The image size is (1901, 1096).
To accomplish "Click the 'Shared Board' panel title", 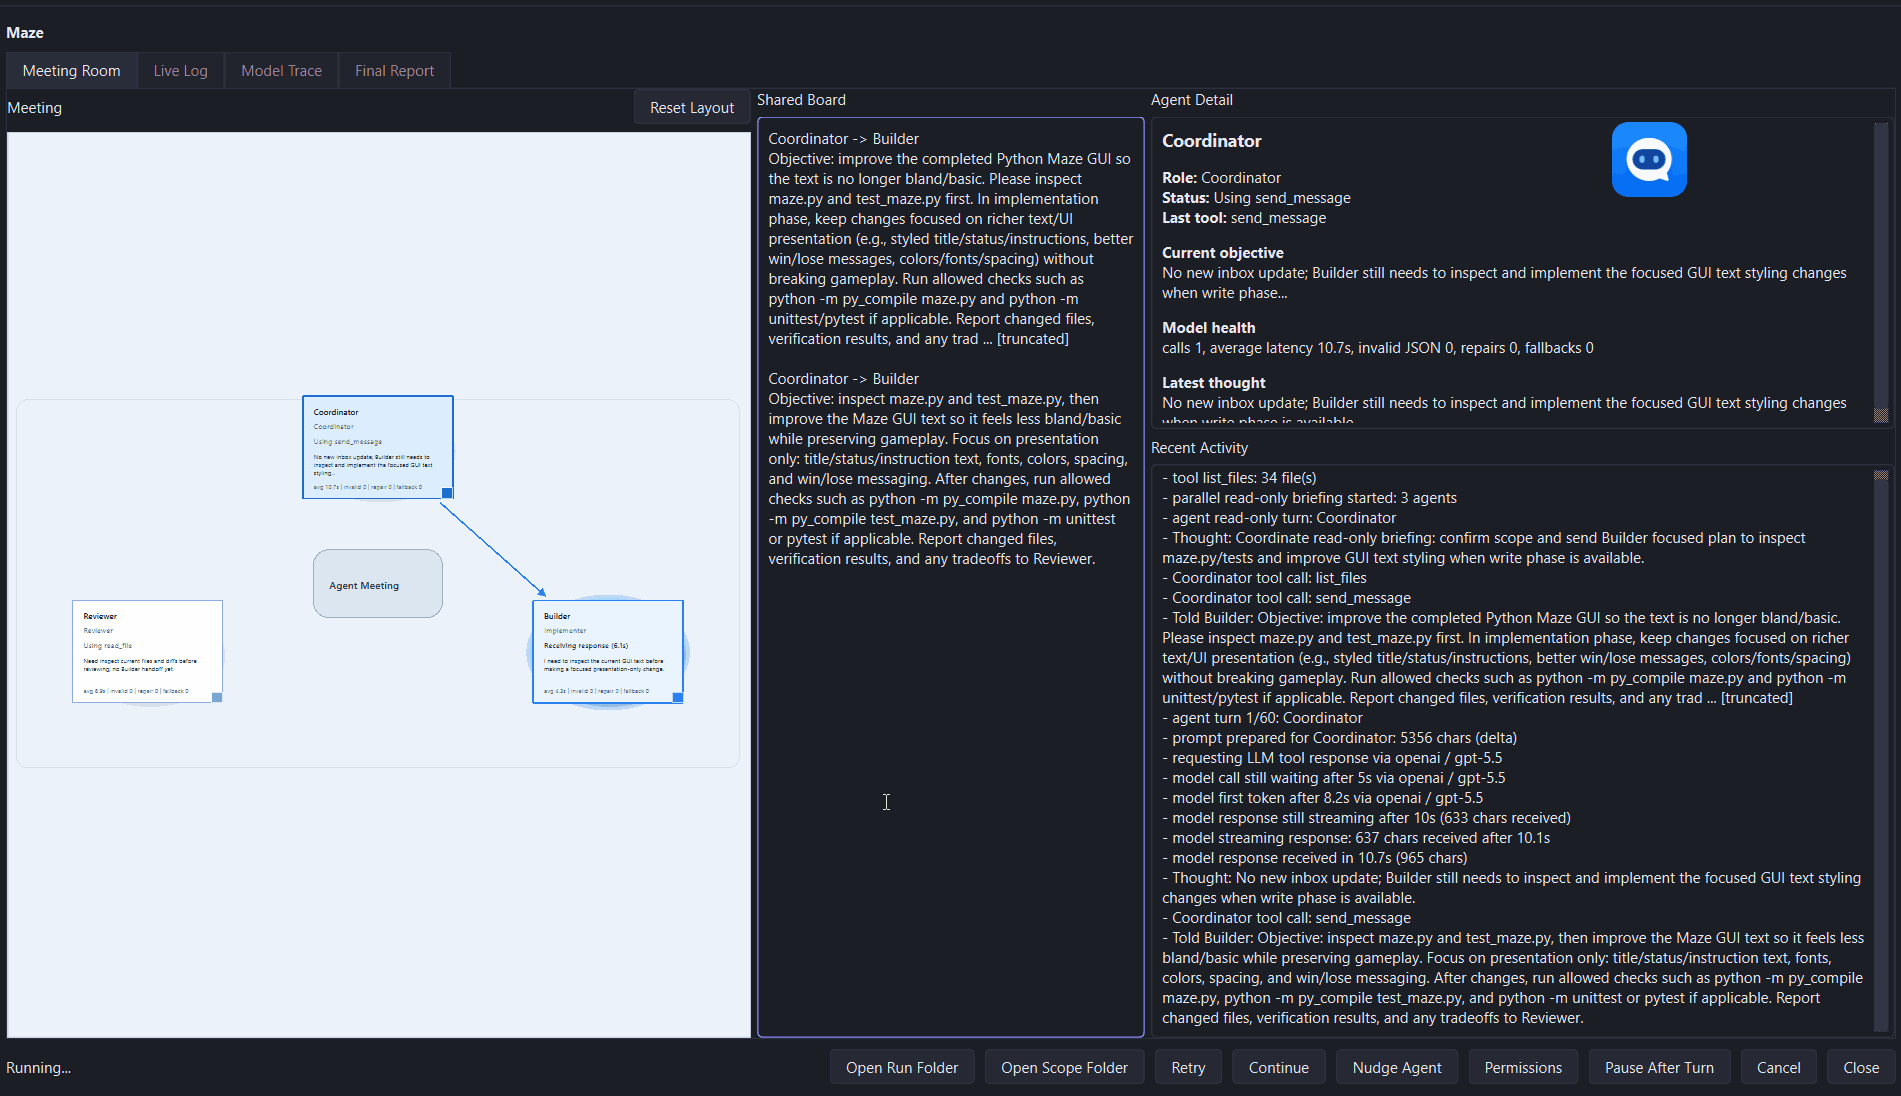I will pyautogui.click(x=801, y=100).
